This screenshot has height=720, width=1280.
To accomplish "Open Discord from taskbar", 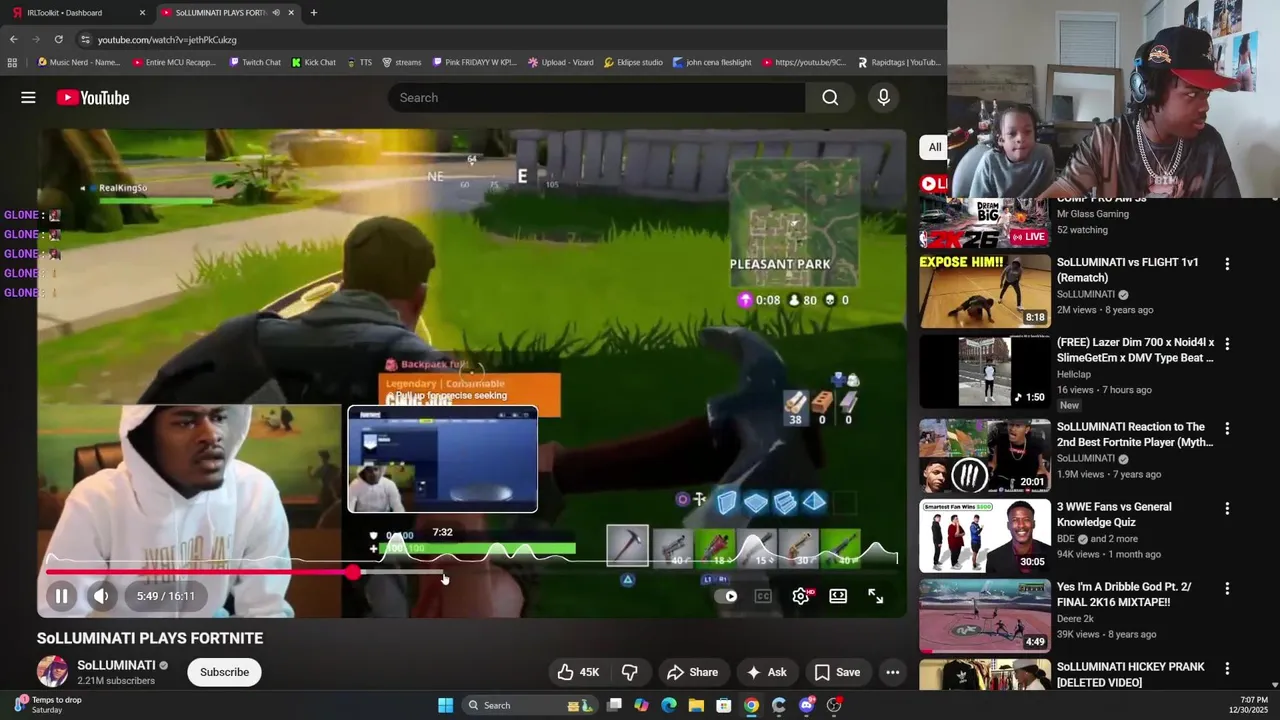I will pyautogui.click(x=807, y=705).
